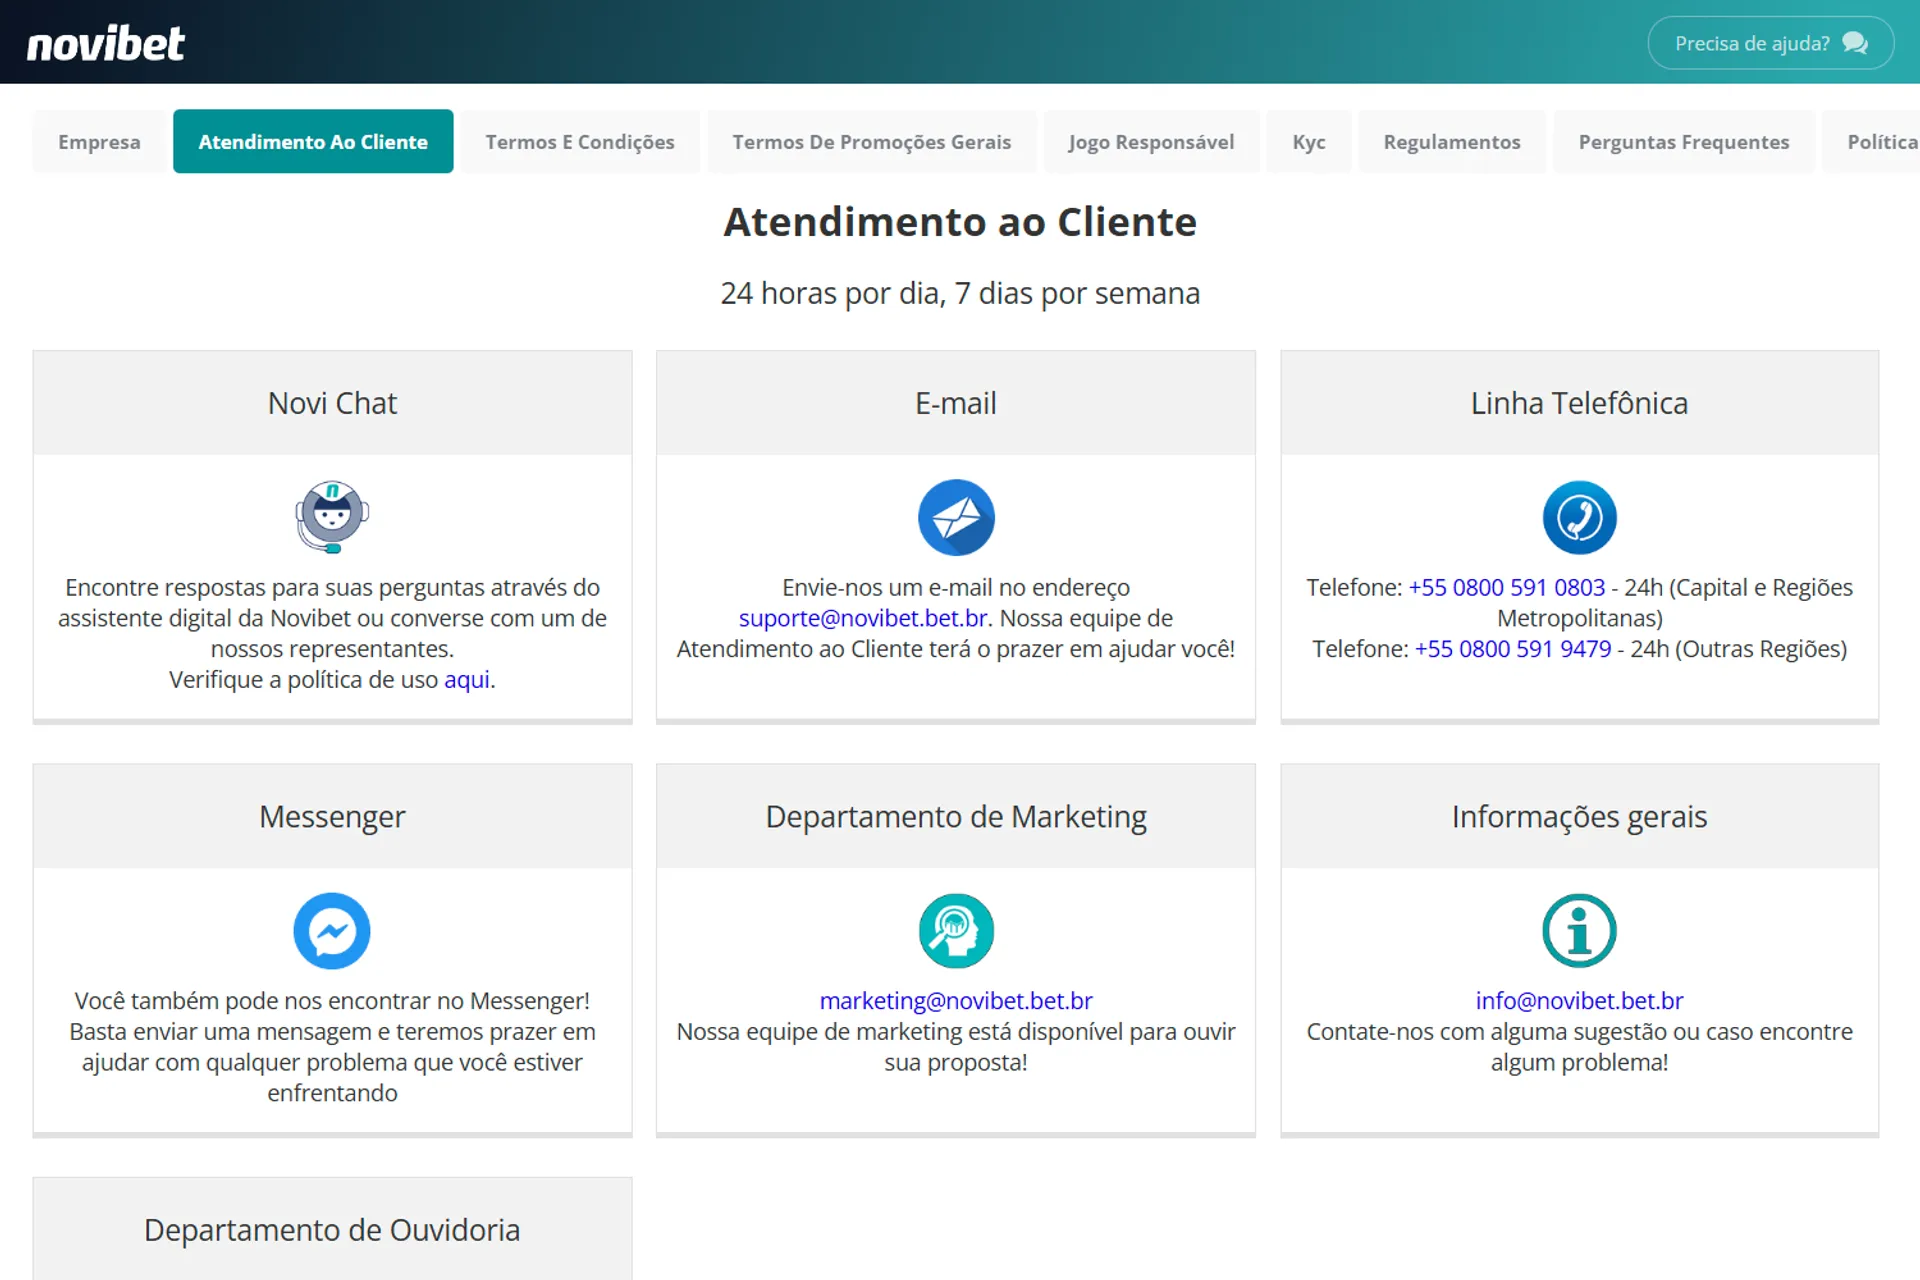This screenshot has height=1280, width=1920.
Task: Open the Termos E Condições tab
Action: point(580,141)
